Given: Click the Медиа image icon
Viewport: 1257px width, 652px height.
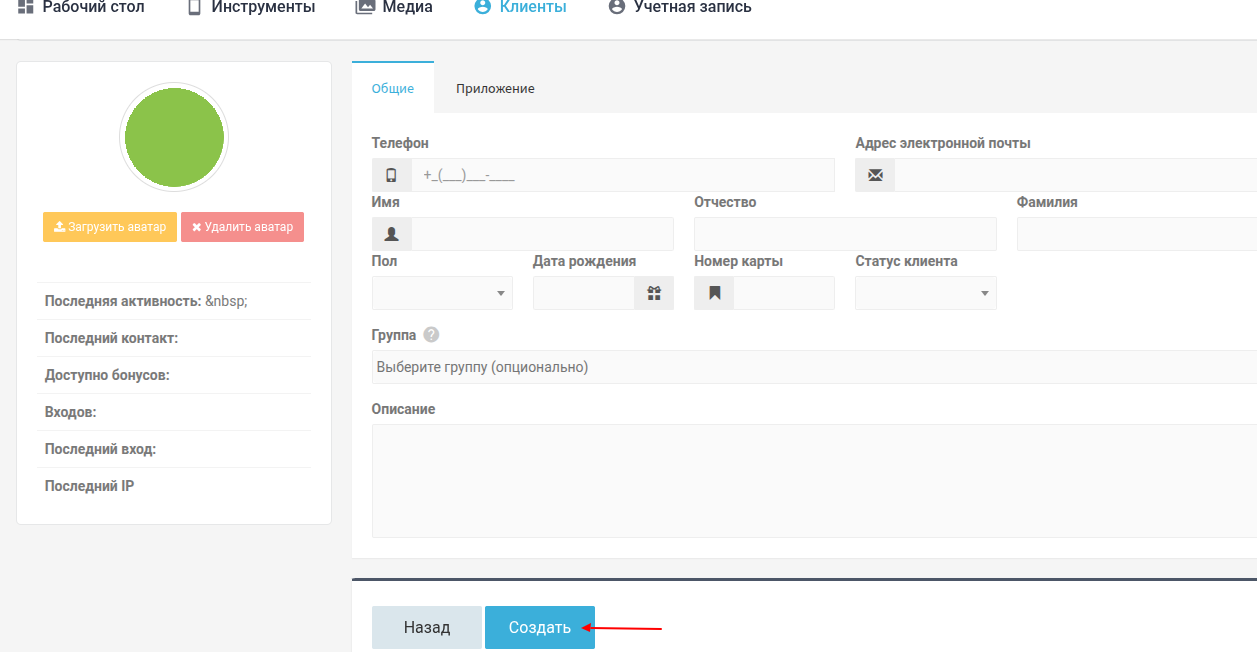Looking at the screenshot, I should 365,7.
